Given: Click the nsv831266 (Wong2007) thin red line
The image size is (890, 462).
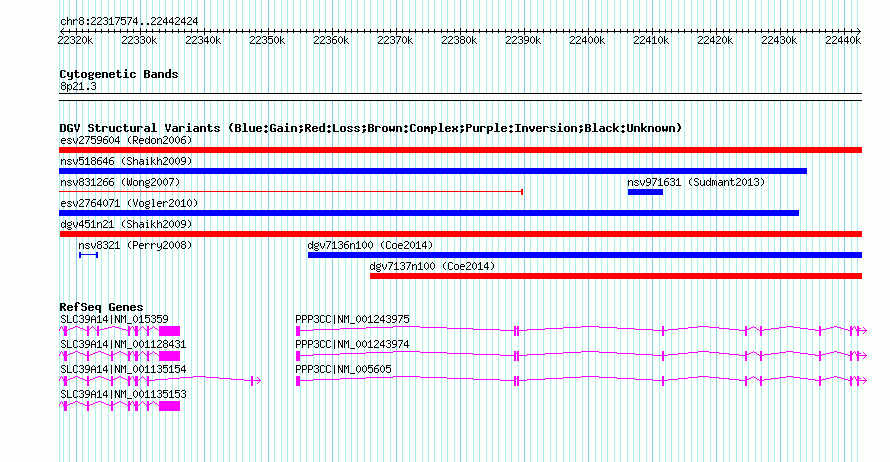Looking at the screenshot, I should [291, 192].
